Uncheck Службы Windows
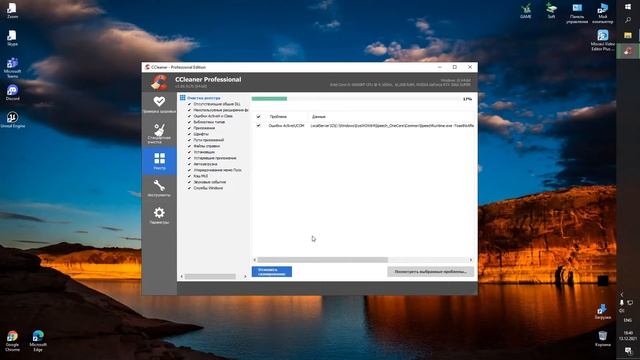640x360 pixels. tap(189, 188)
